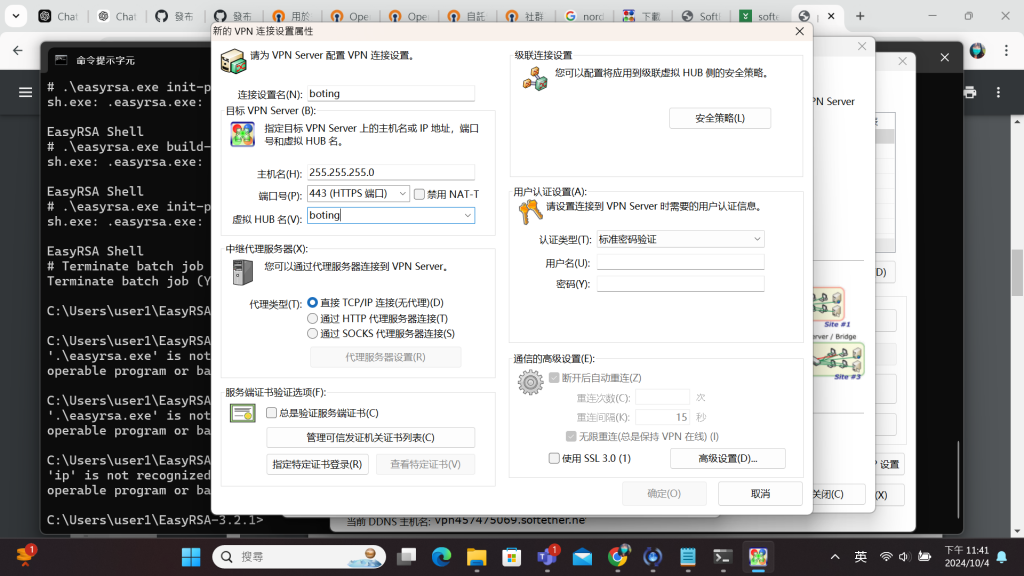This screenshot has height=576, width=1024.
Task: Toggle 断开后自动重连 checkbox
Action: pos(554,377)
